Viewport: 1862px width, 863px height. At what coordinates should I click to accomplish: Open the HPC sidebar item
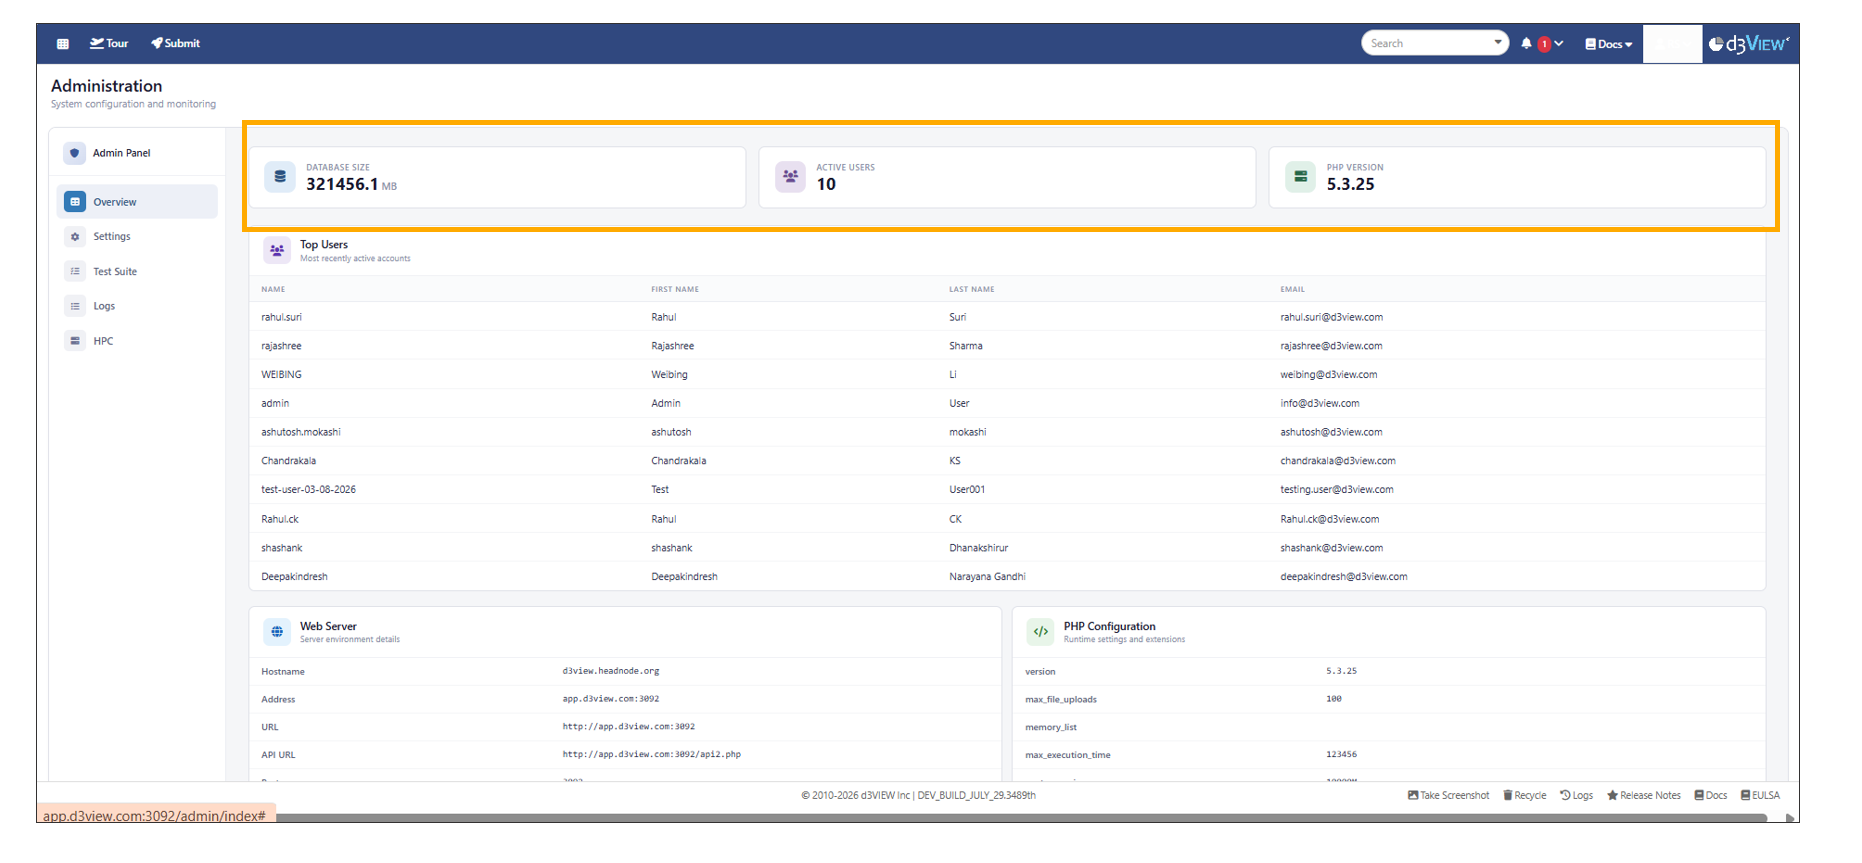click(x=103, y=341)
